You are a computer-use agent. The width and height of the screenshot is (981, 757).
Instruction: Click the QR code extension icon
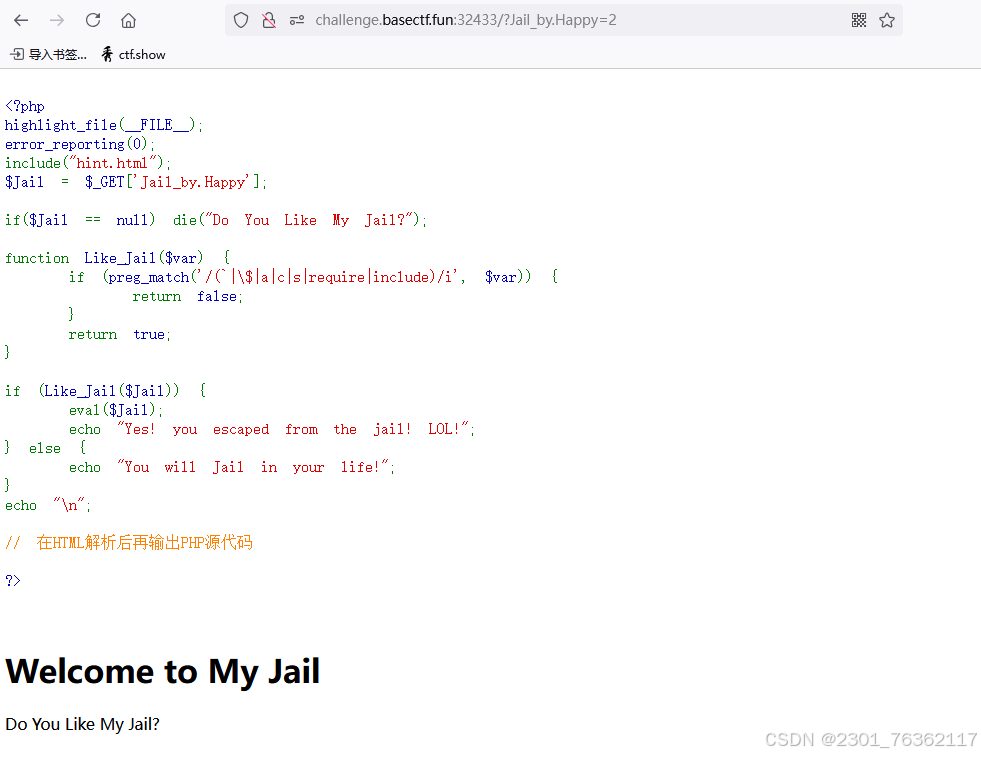coord(858,19)
